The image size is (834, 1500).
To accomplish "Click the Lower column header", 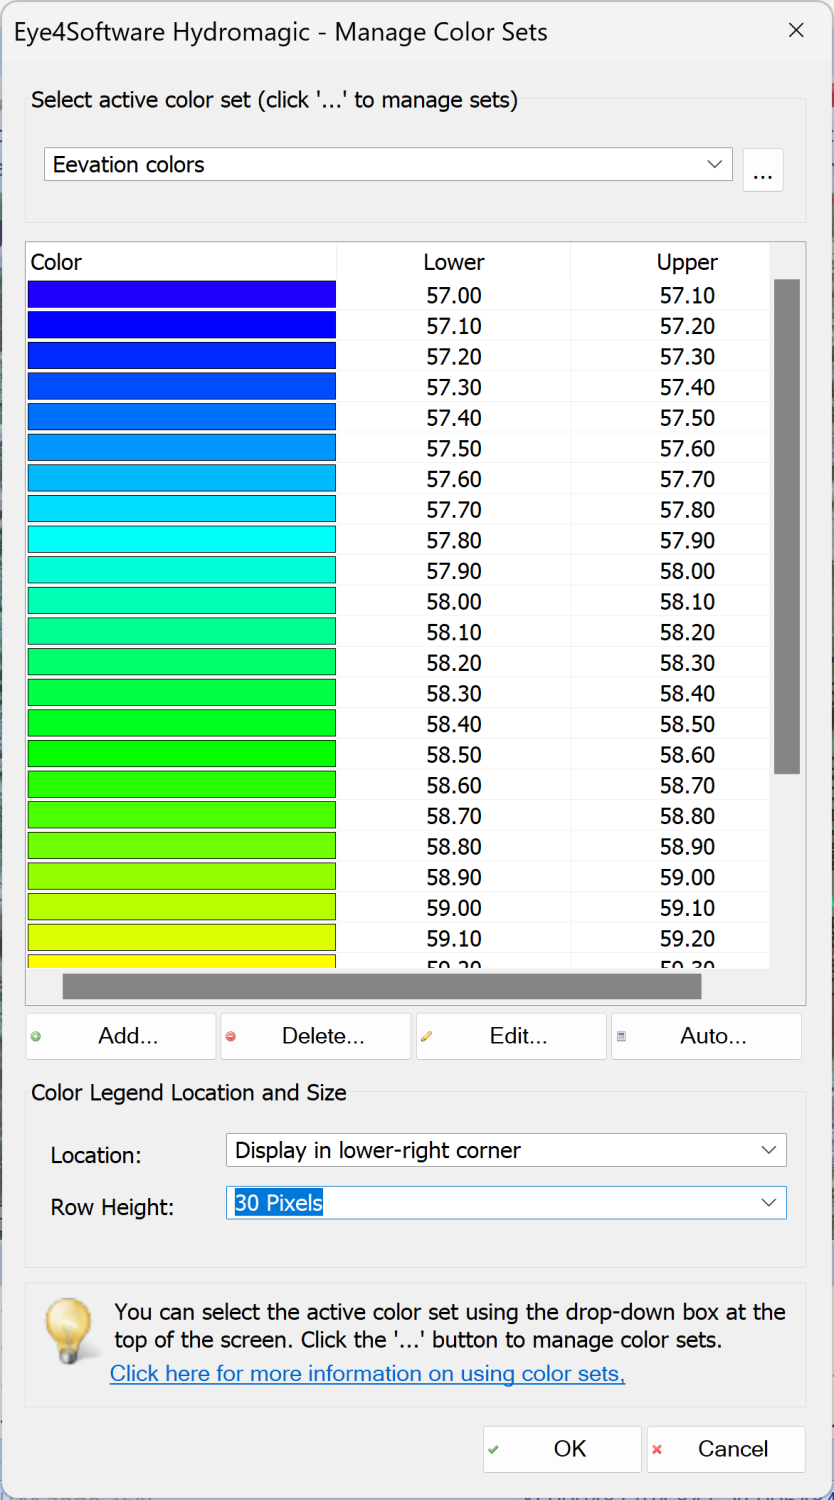I will coord(454,262).
